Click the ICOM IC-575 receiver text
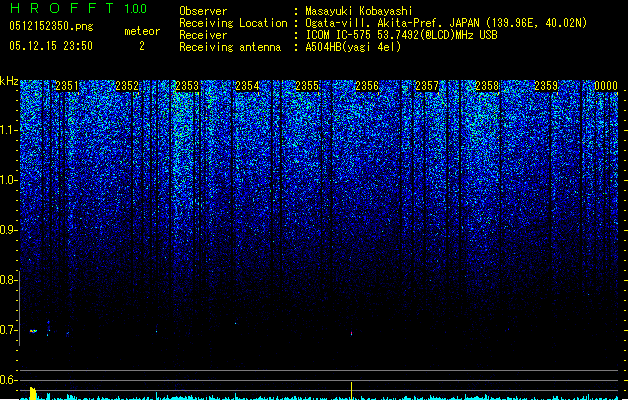Screen dimensions: 629x400 (x=402, y=35)
